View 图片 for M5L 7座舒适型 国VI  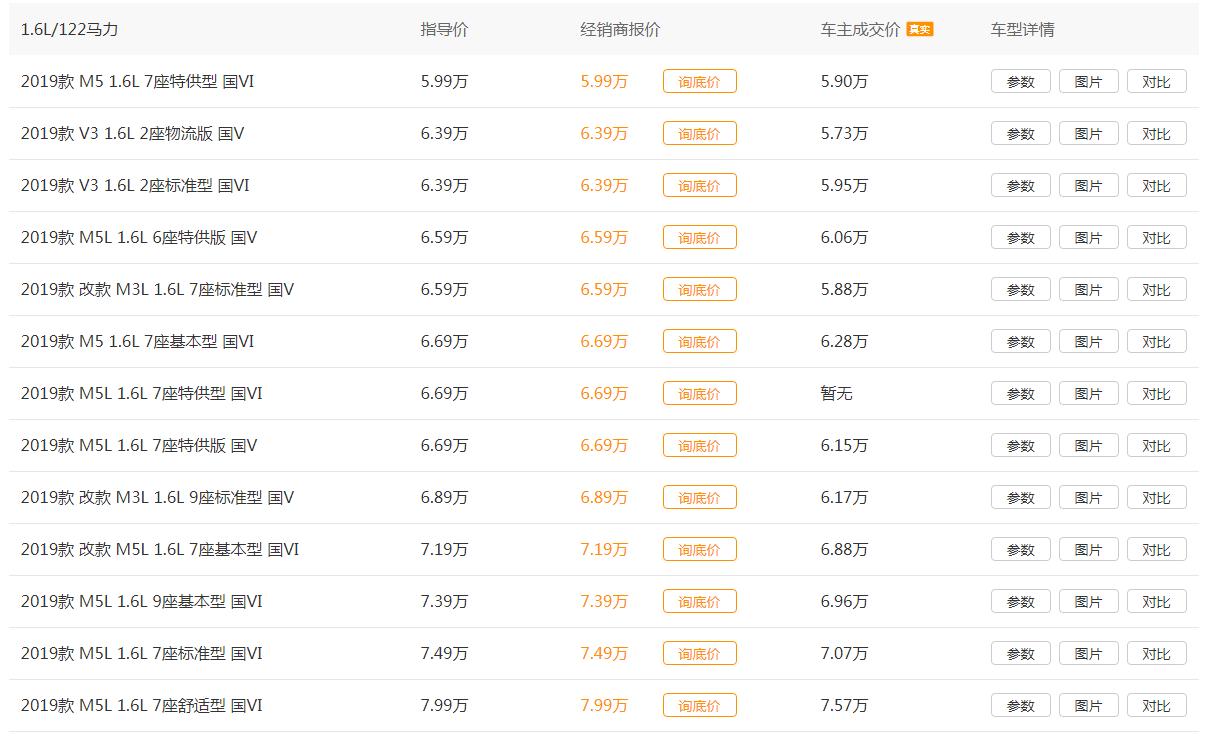click(x=1088, y=706)
